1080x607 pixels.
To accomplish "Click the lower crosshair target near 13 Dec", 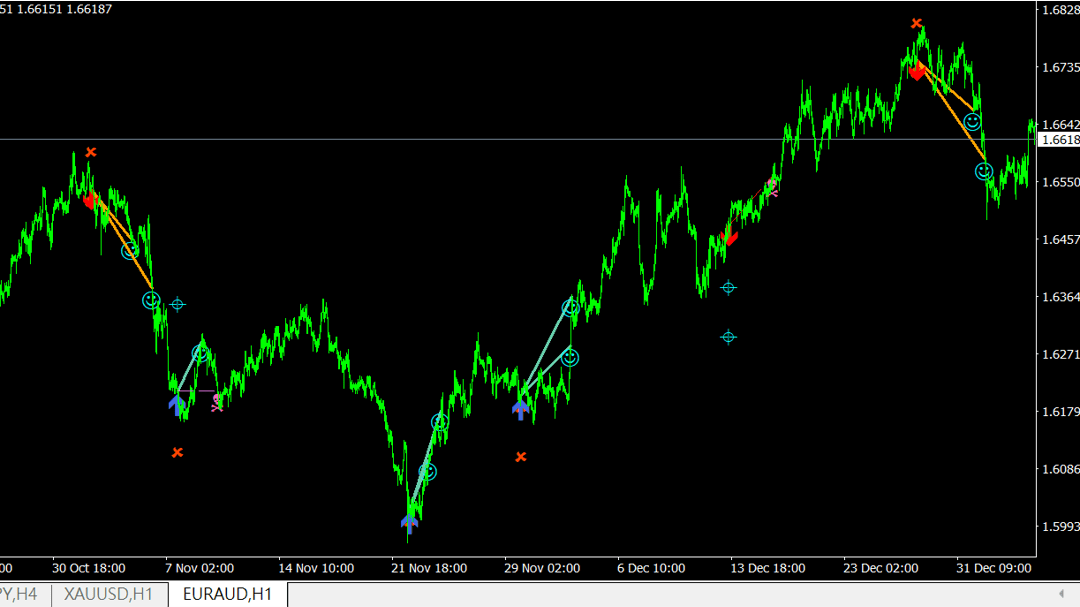I will tap(728, 337).
